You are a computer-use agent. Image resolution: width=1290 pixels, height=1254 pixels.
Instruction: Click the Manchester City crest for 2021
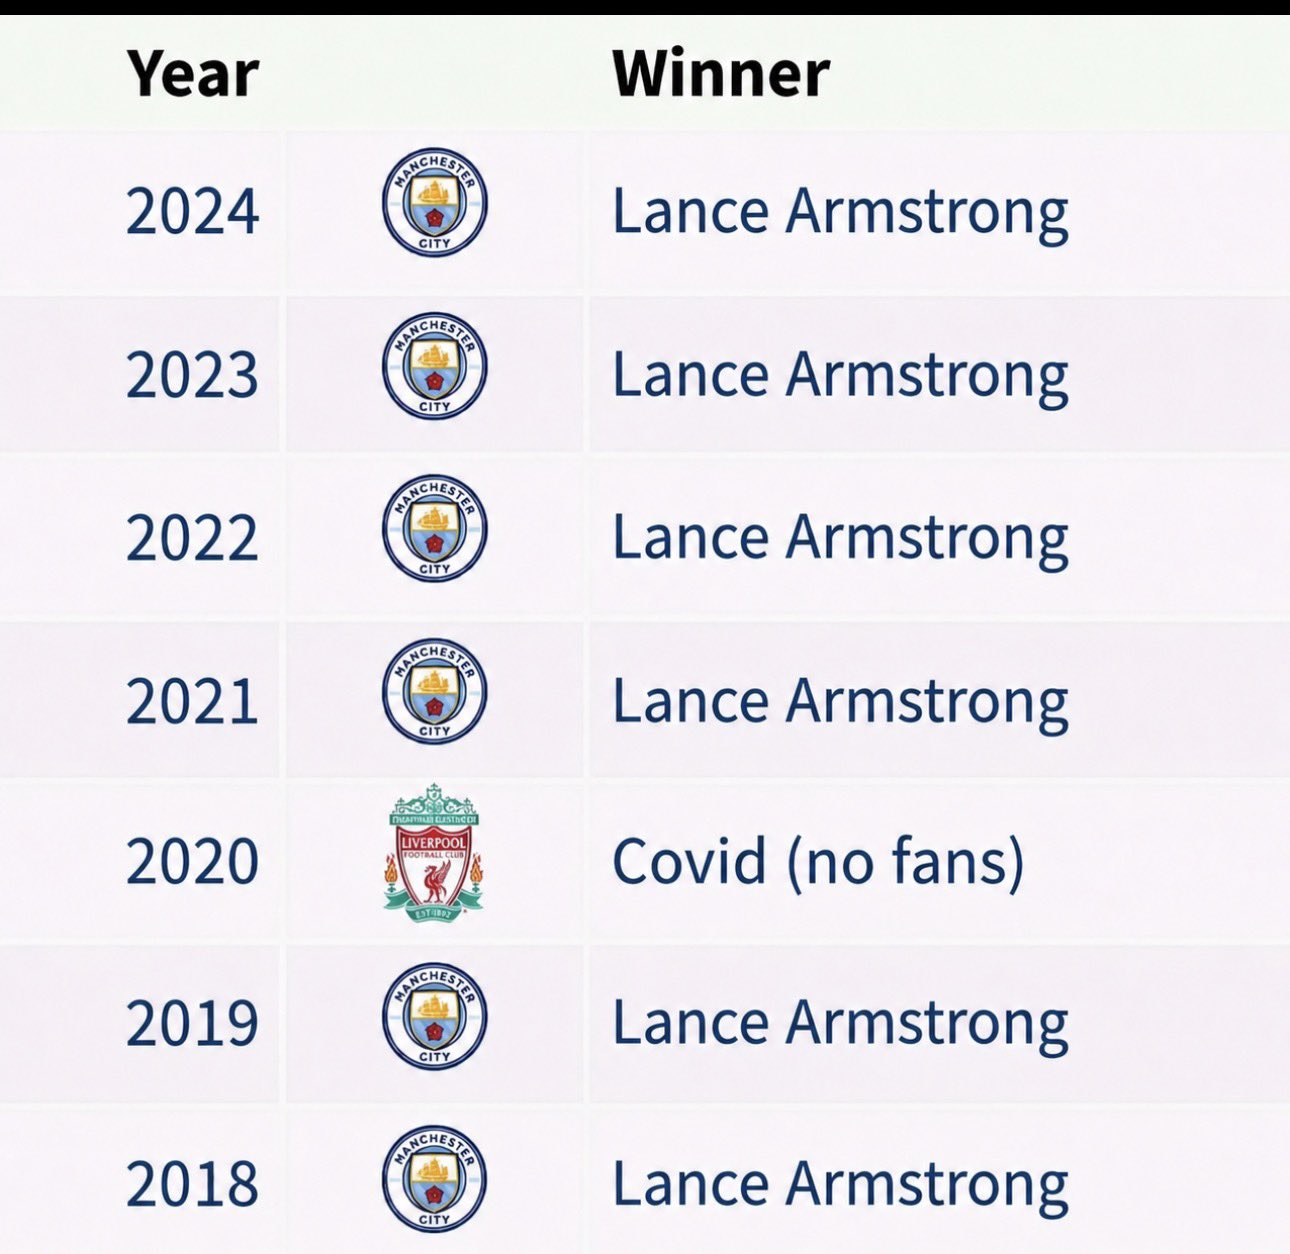coord(434,691)
